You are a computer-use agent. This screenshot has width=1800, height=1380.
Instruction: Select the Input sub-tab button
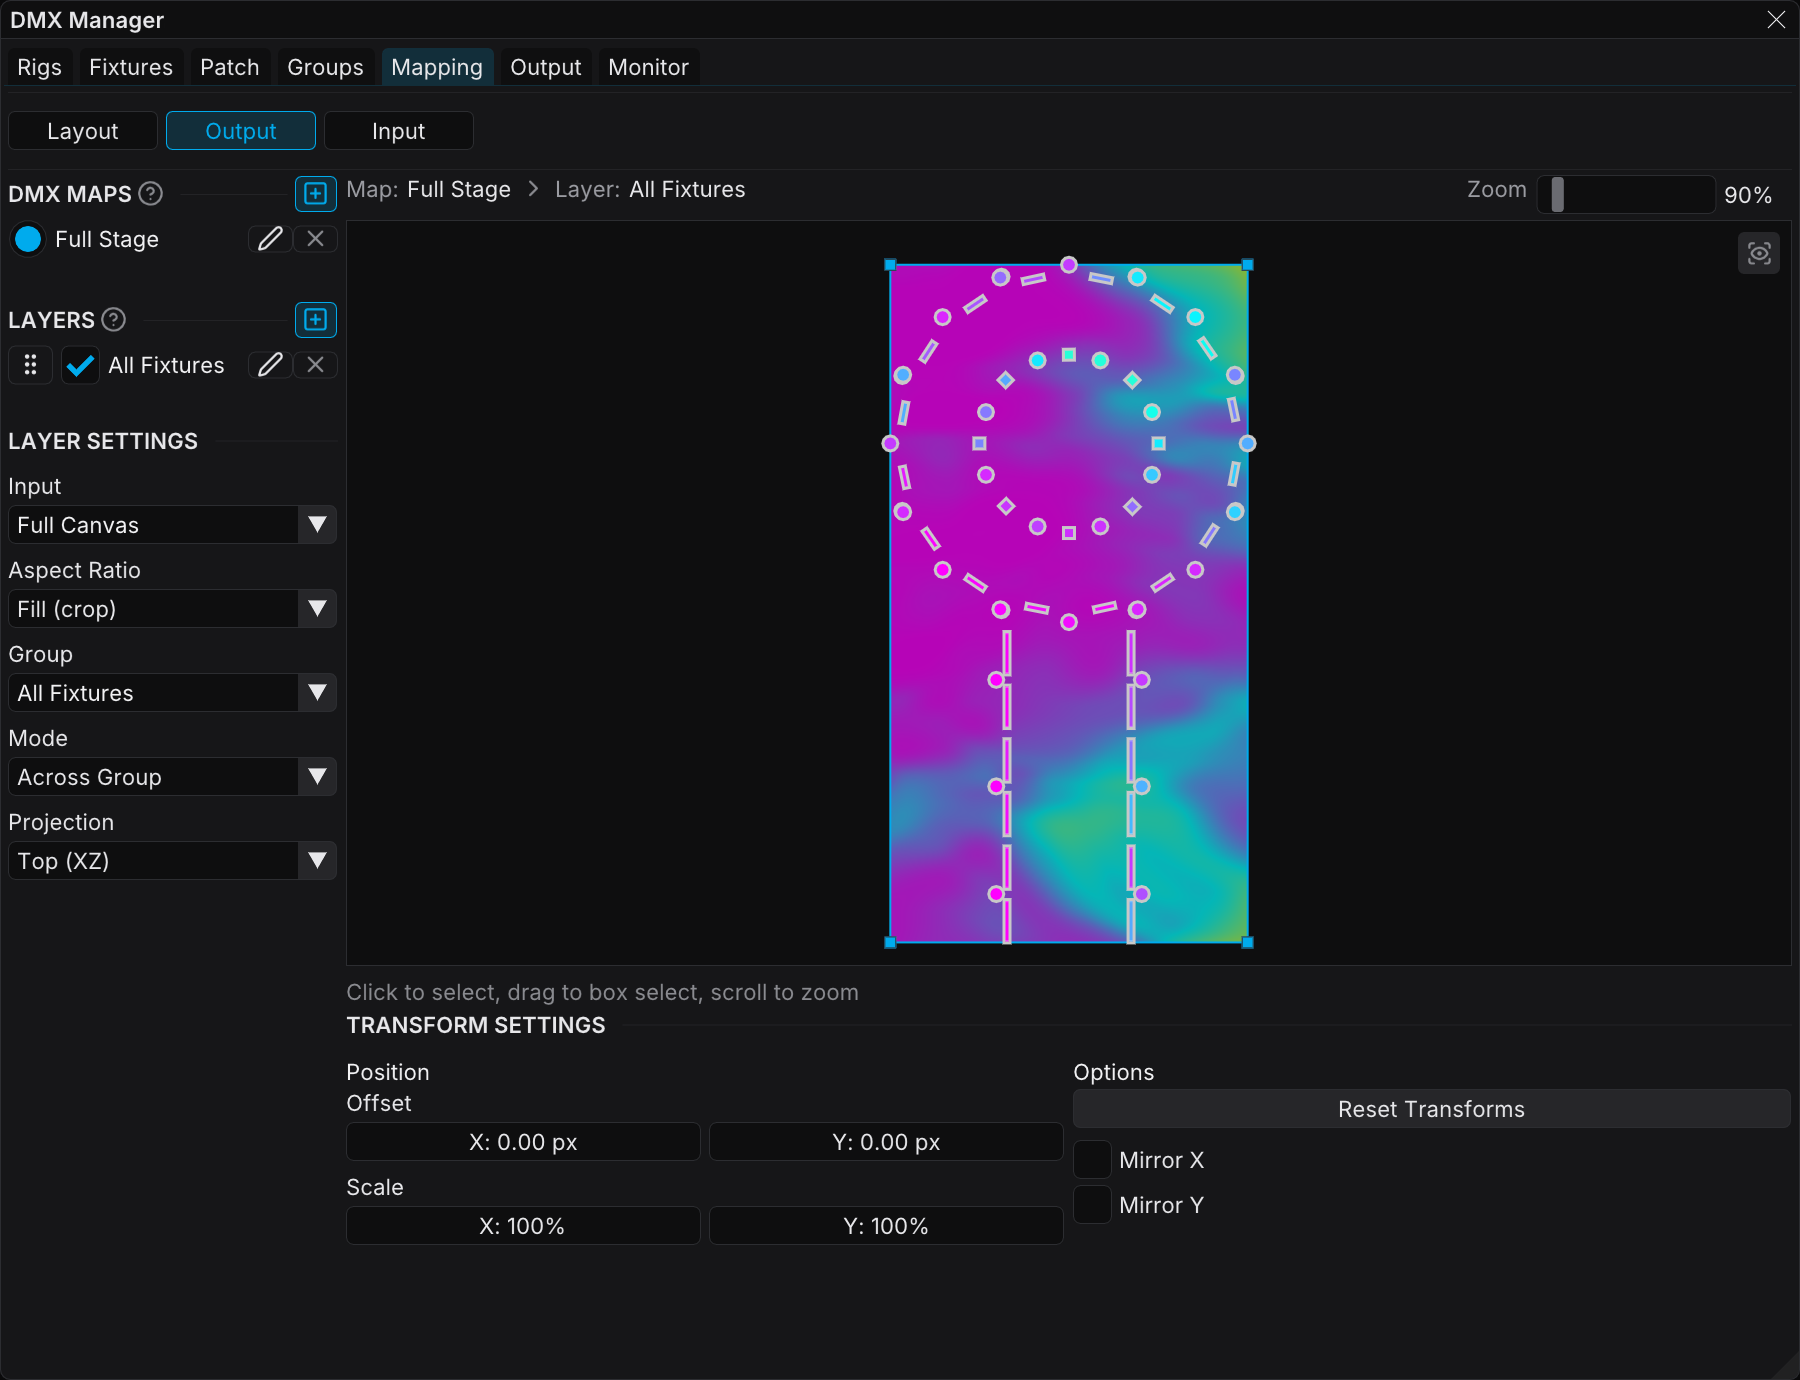pyautogui.click(x=399, y=131)
